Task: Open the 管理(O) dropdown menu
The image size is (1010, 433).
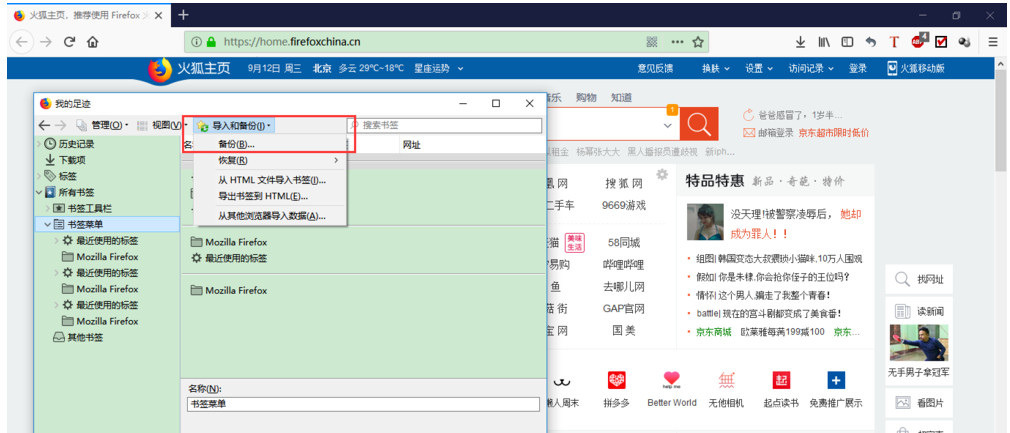Action: 103,125
